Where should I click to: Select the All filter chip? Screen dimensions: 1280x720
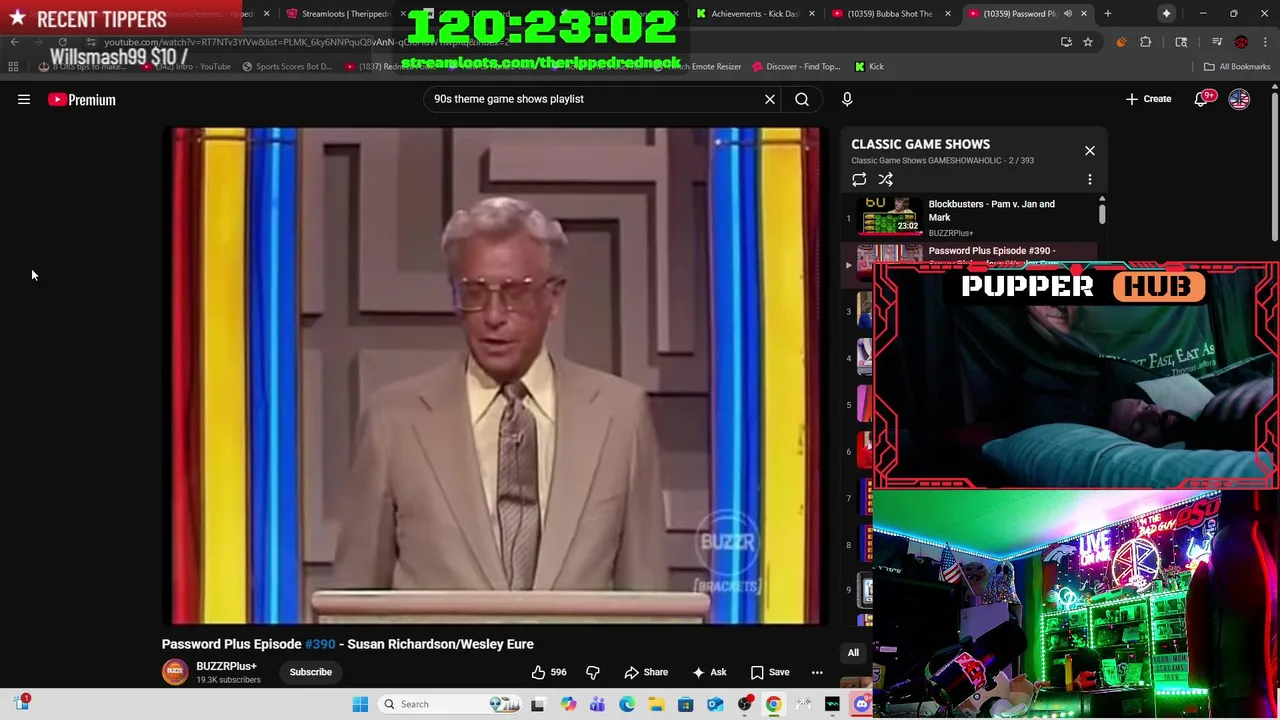[853, 653]
